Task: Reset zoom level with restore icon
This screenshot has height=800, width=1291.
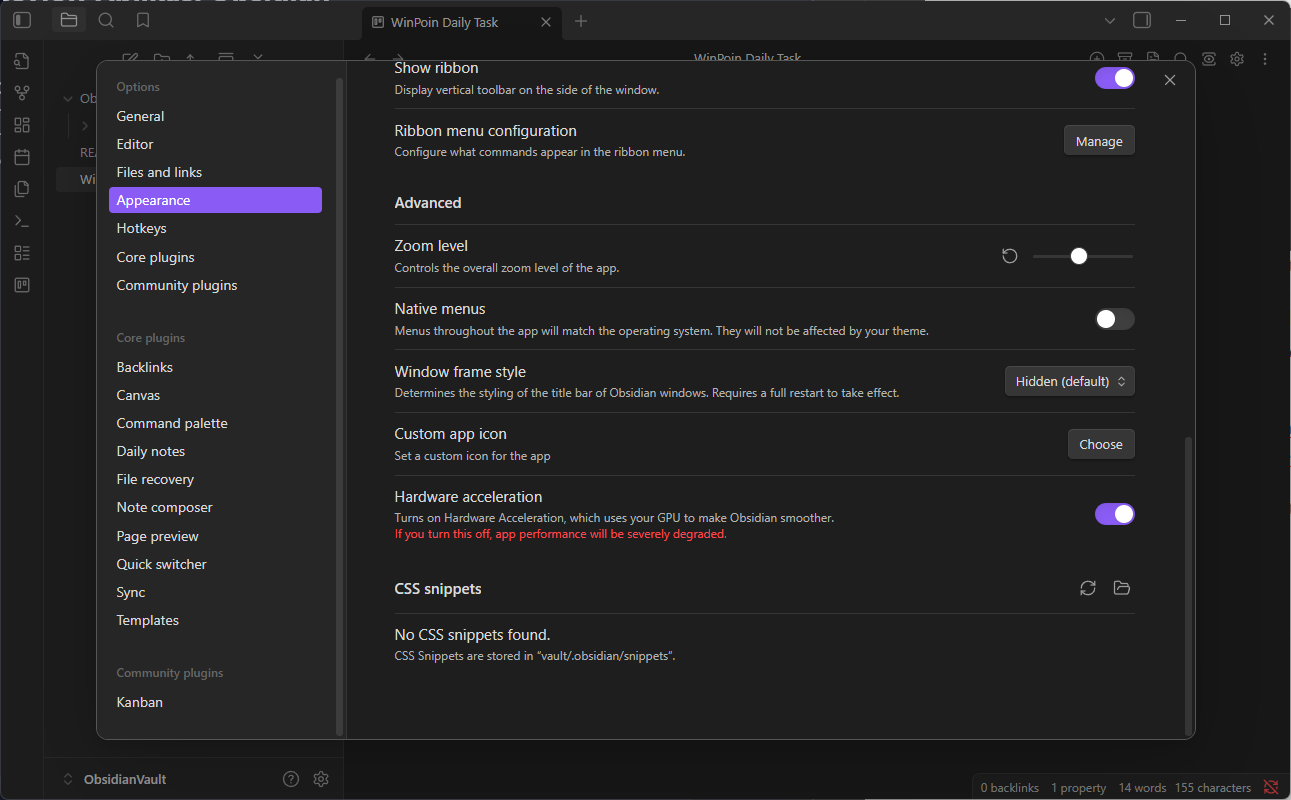Action: pyautogui.click(x=1010, y=256)
